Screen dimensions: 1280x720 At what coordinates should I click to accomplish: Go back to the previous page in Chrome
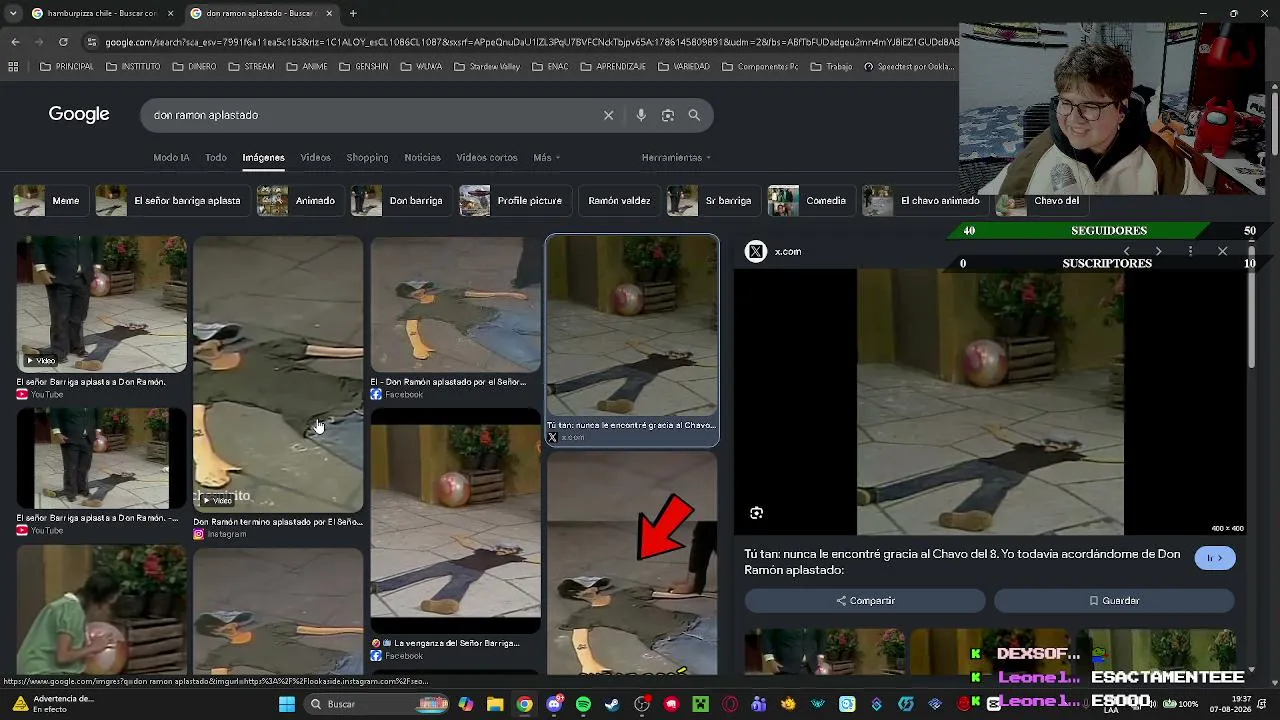click(x=15, y=42)
